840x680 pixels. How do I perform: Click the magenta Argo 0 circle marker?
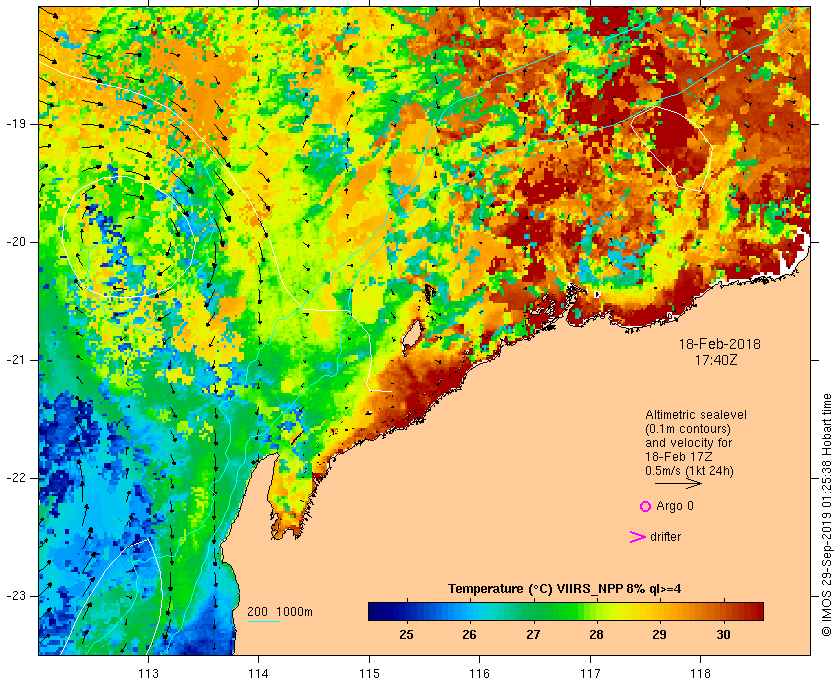[645, 506]
